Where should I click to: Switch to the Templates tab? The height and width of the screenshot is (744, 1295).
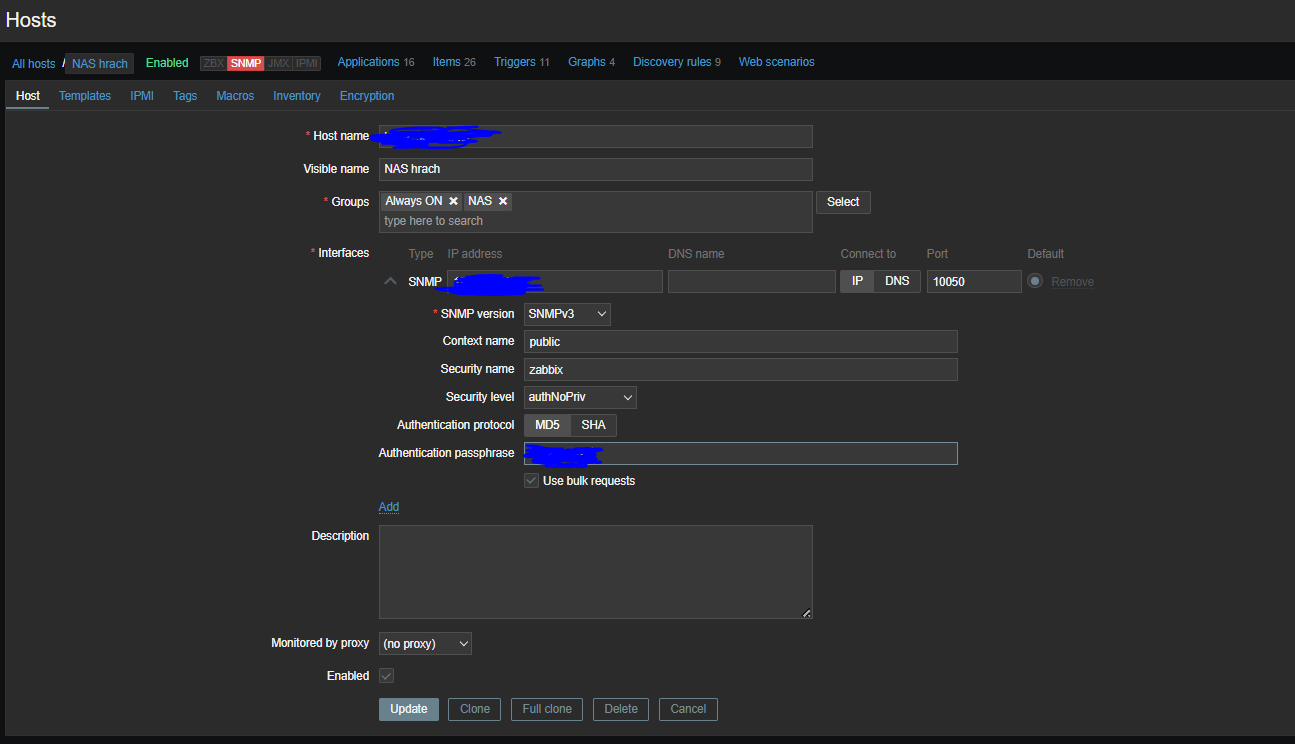click(85, 96)
